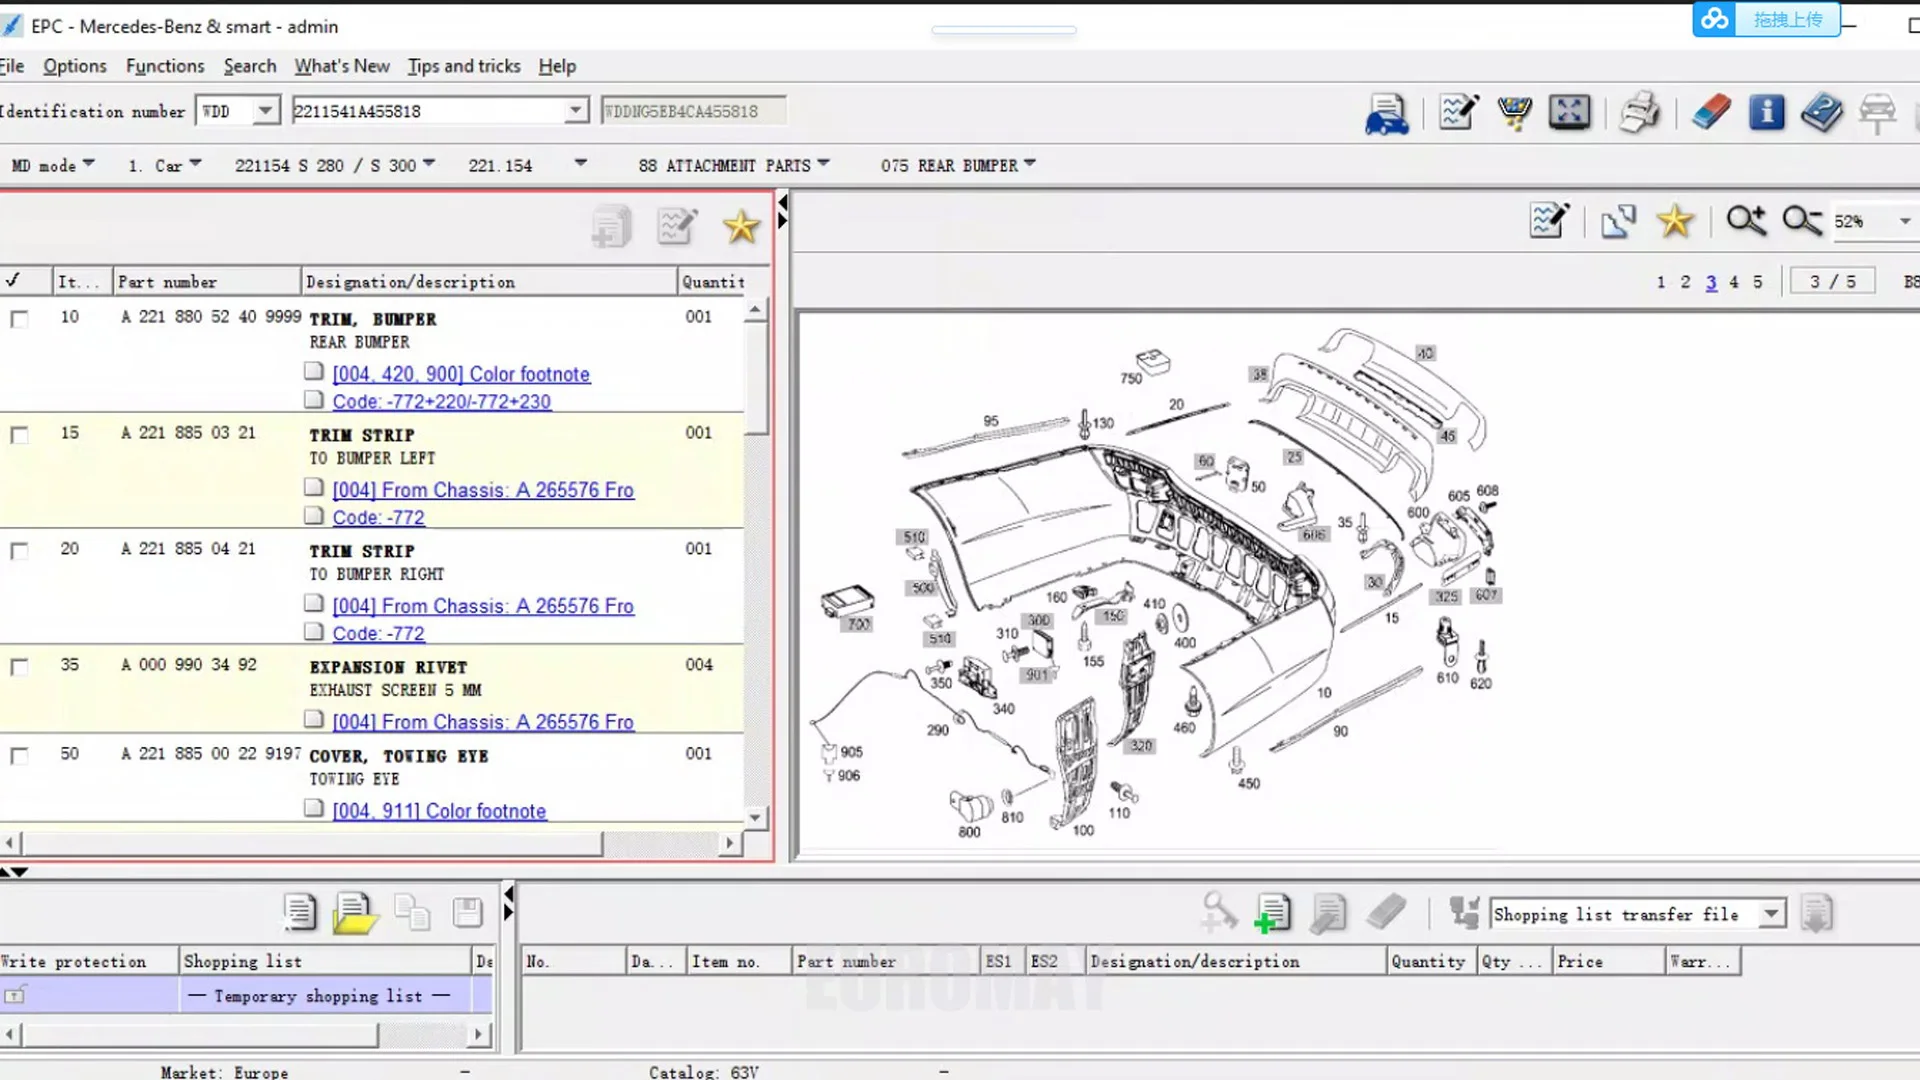Click the zoom out magnifier above diagram
This screenshot has width=1920, height=1080.
click(x=1802, y=220)
